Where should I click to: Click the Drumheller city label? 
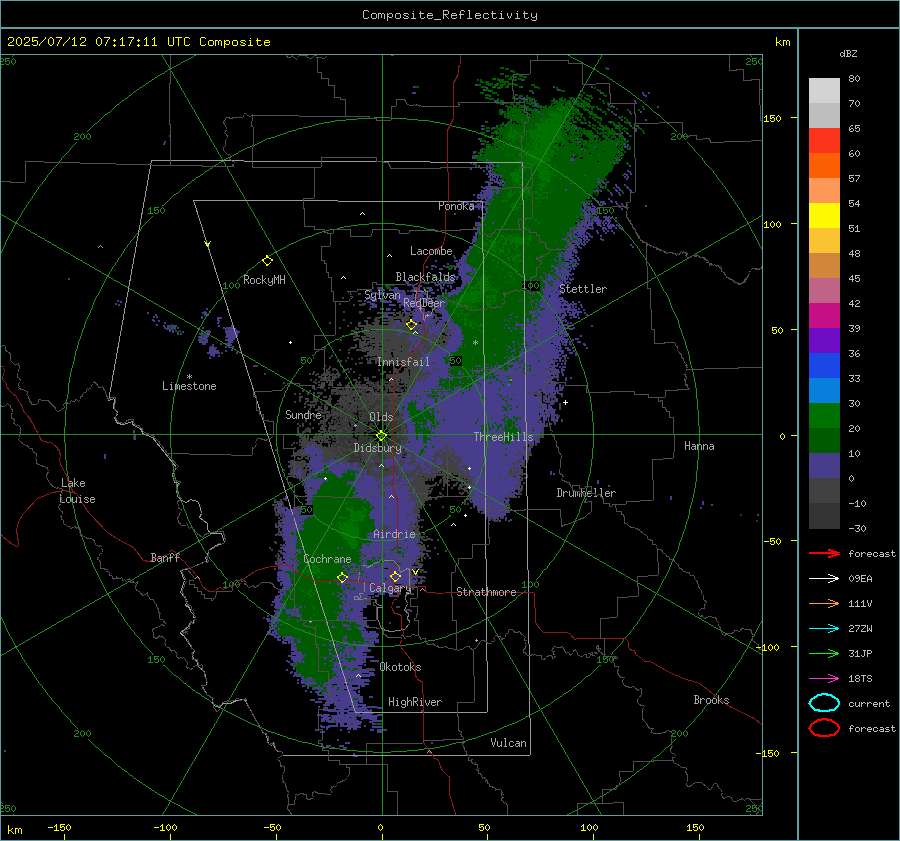click(586, 493)
